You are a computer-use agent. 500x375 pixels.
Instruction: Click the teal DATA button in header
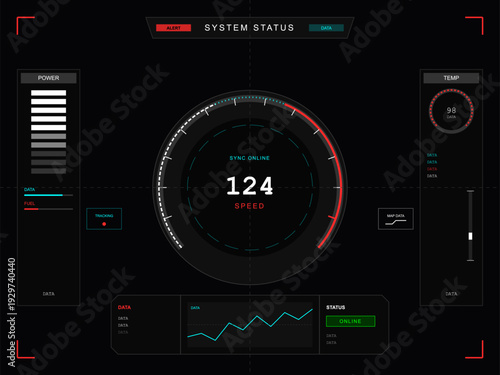(x=326, y=28)
